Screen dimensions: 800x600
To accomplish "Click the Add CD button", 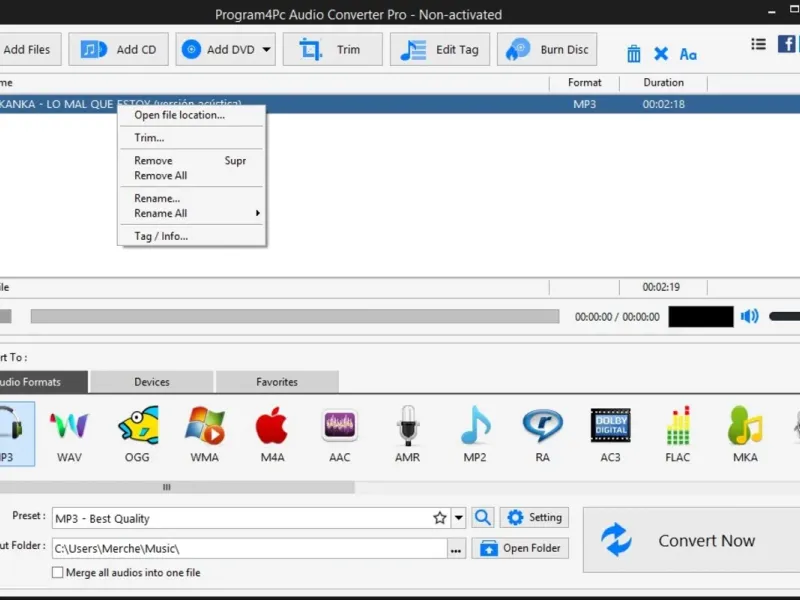I will [118, 49].
